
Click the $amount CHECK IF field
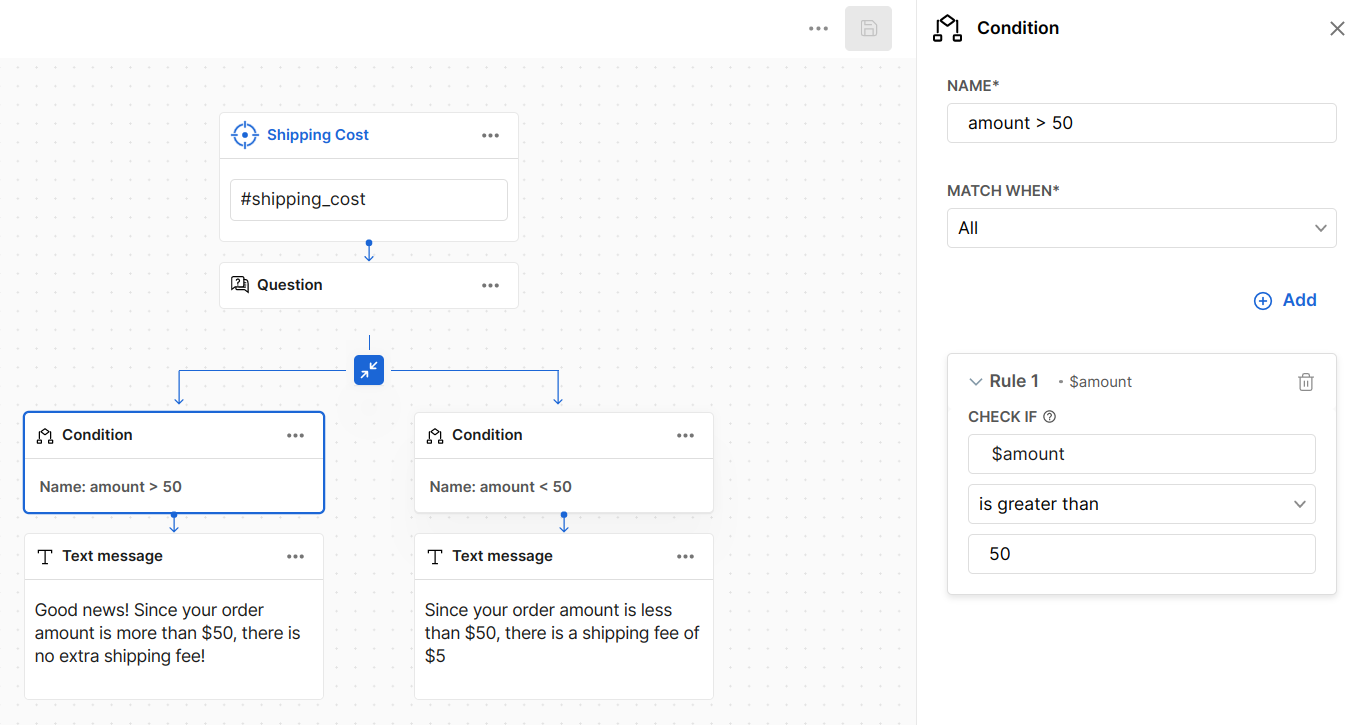point(1141,454)
